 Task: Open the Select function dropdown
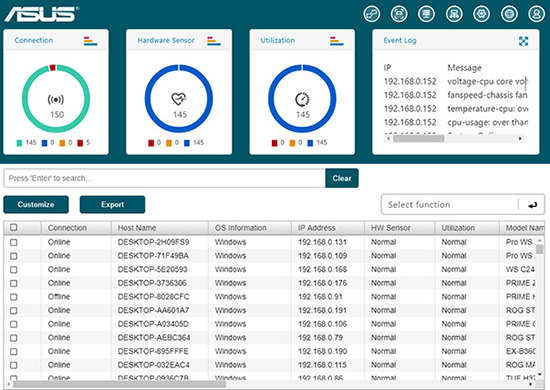point(449,204)
